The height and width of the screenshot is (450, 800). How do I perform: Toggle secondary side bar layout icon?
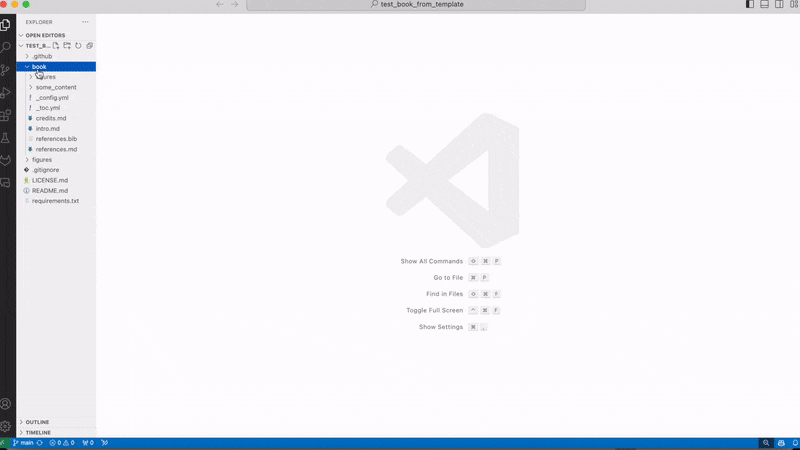779,4
